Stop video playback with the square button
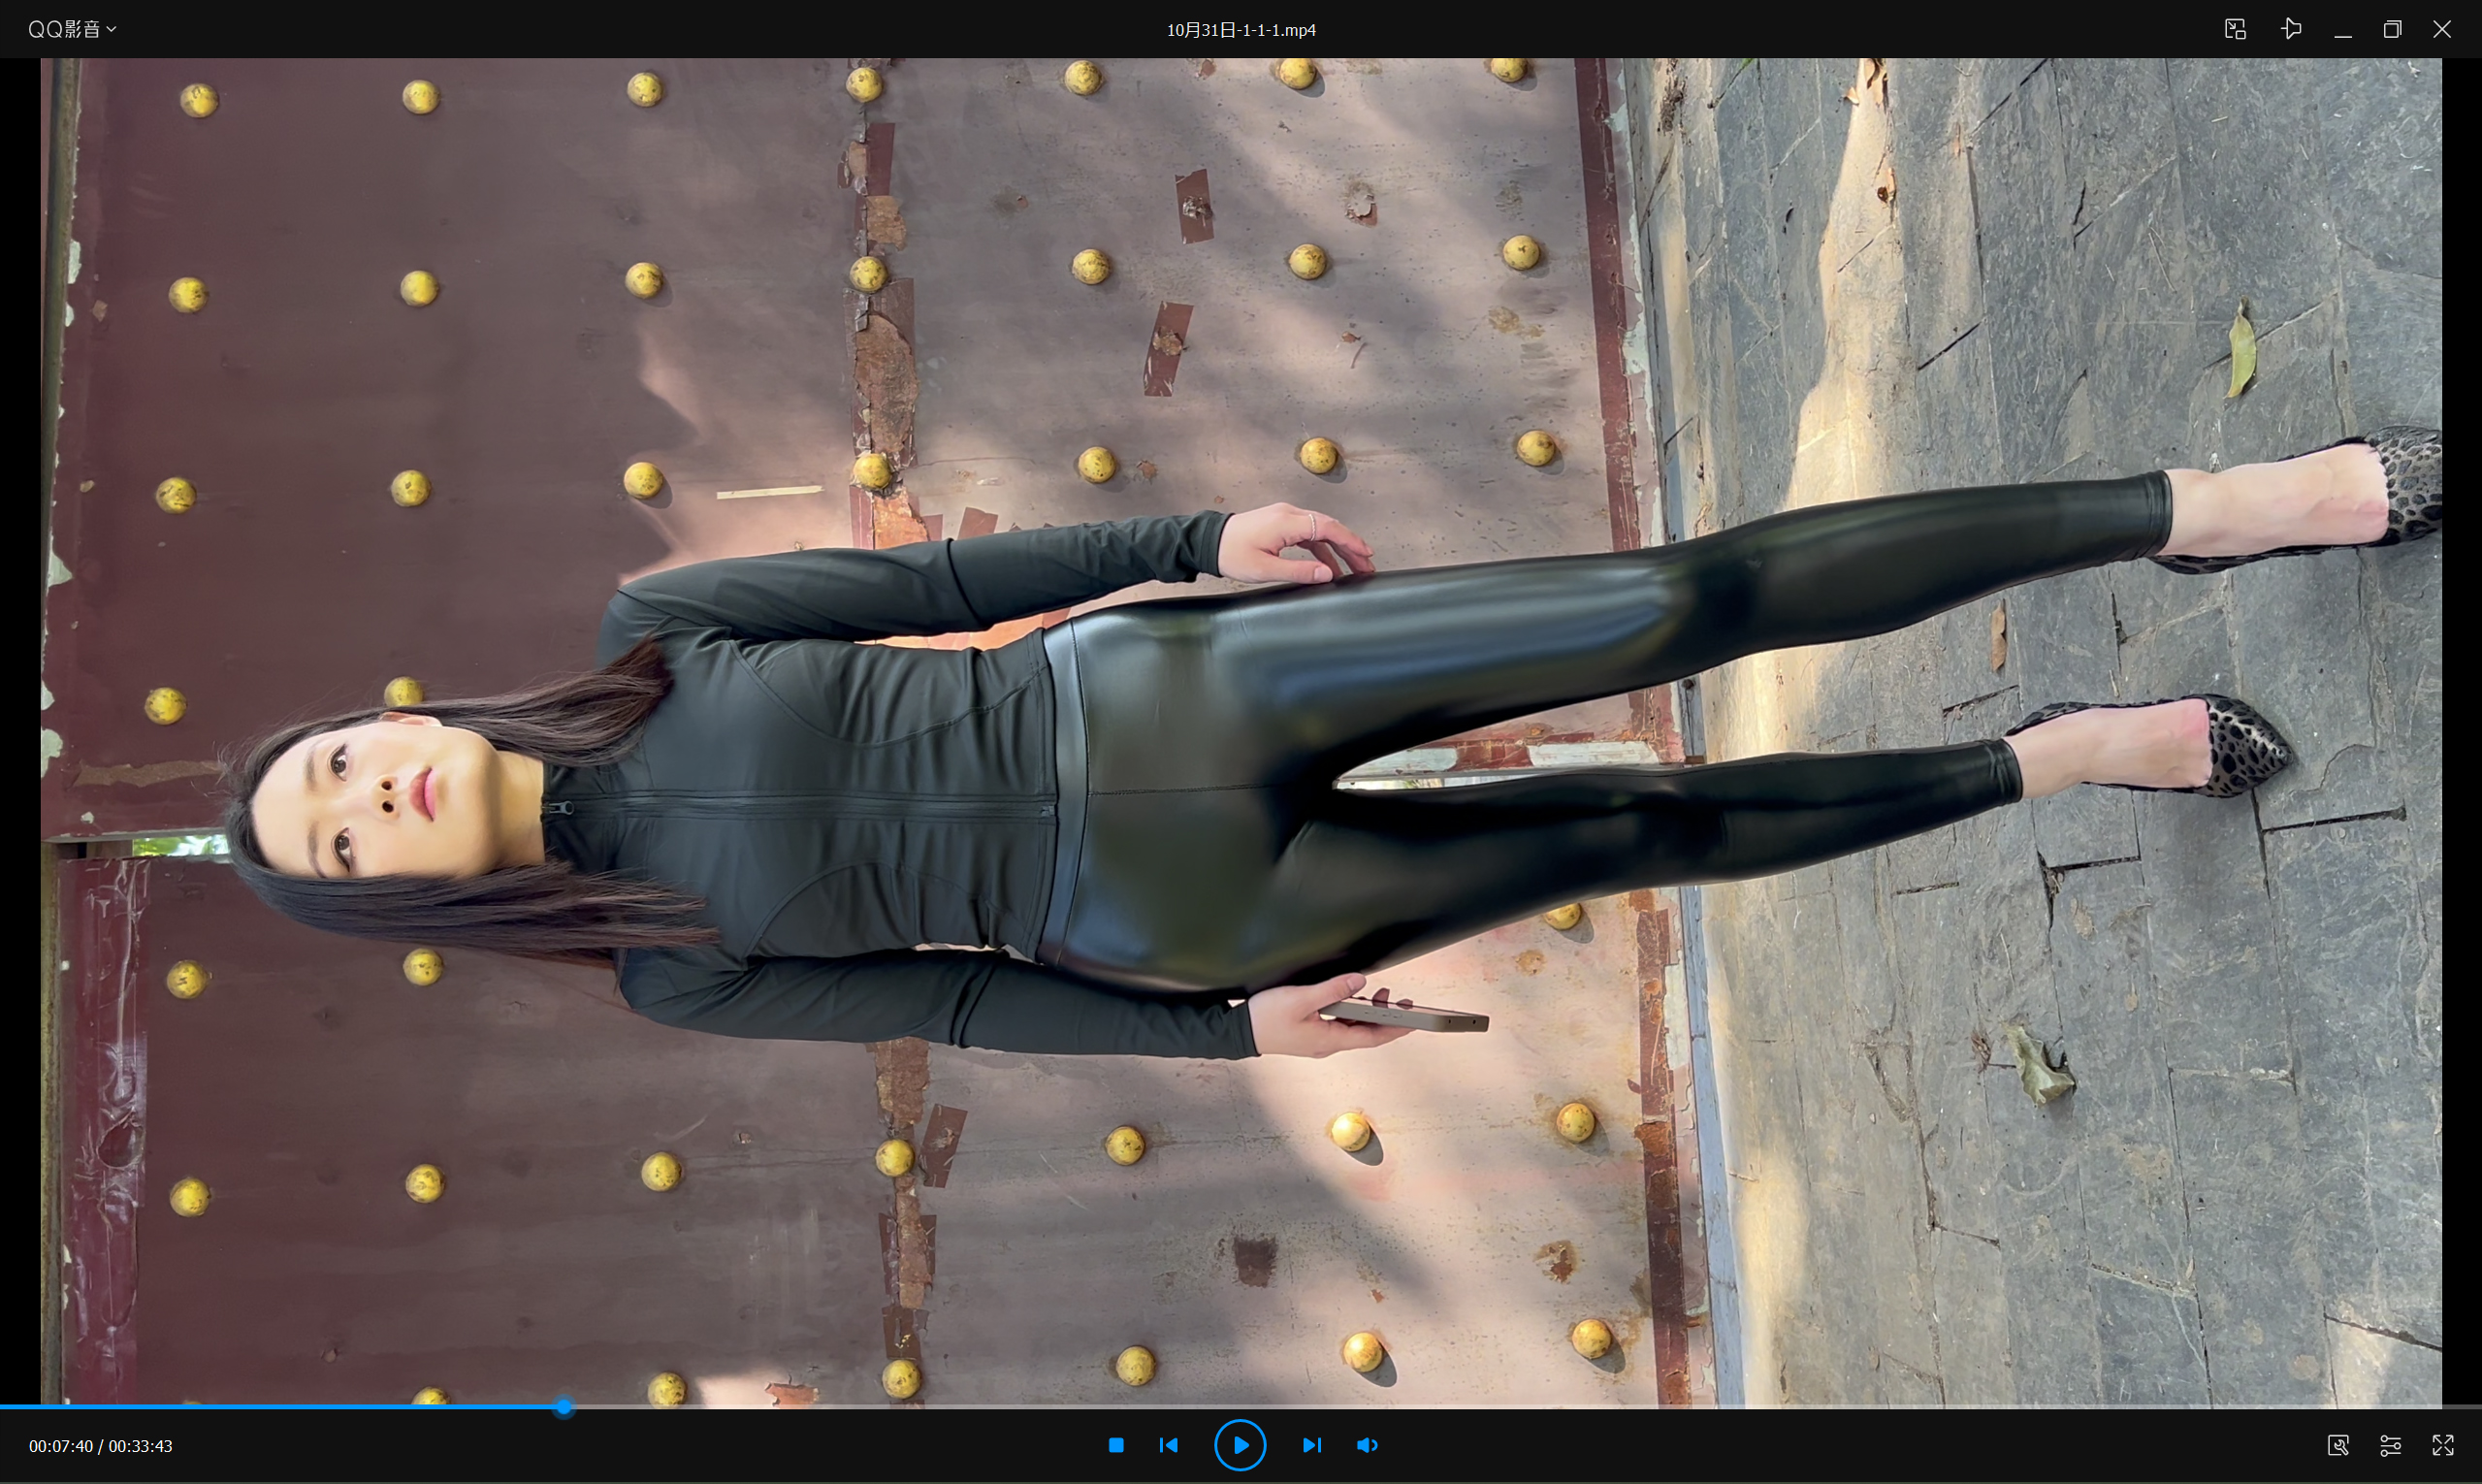2482x1484 pixels. pyautogui.click(x=1116, y=1445)
